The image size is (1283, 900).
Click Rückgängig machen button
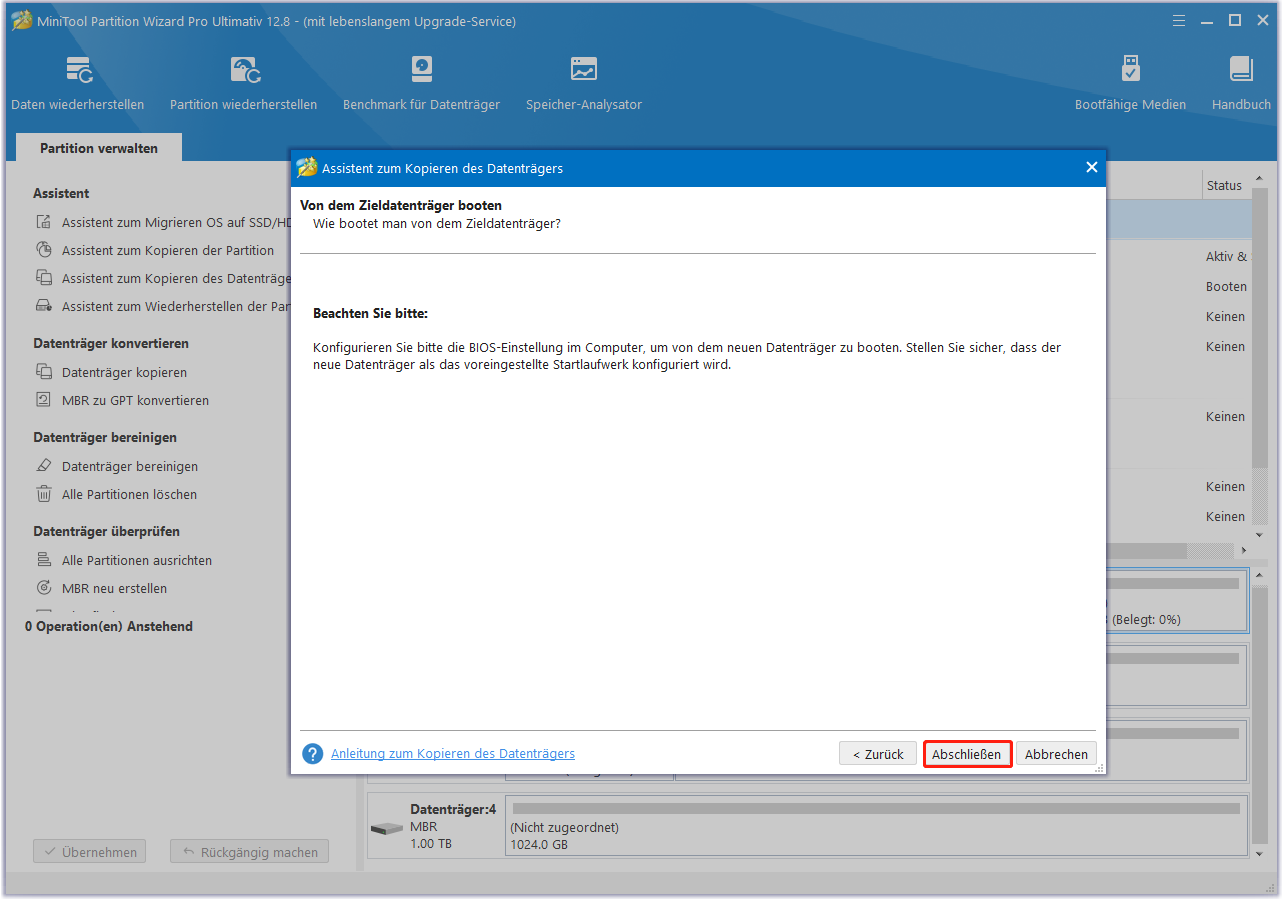[x=250, y=852]
